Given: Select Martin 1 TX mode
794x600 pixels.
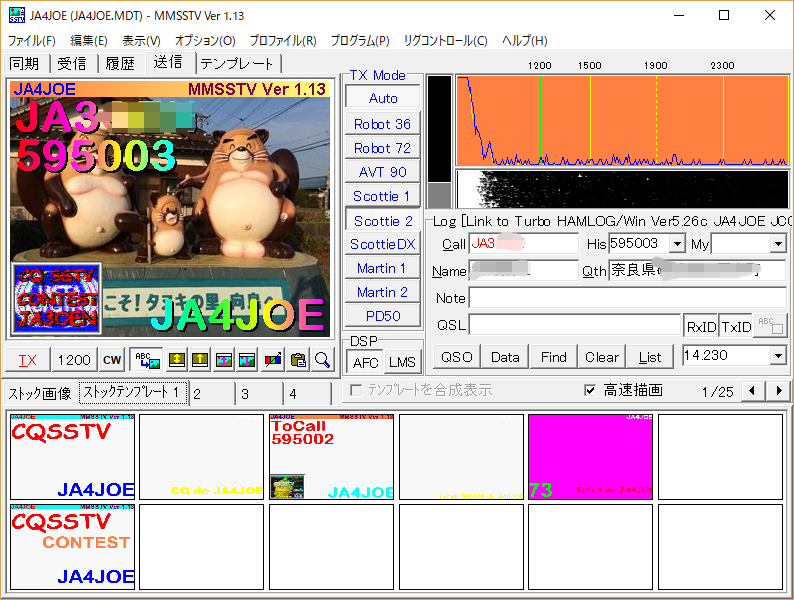Looking at the screenshot, I should tap(383, 268).
